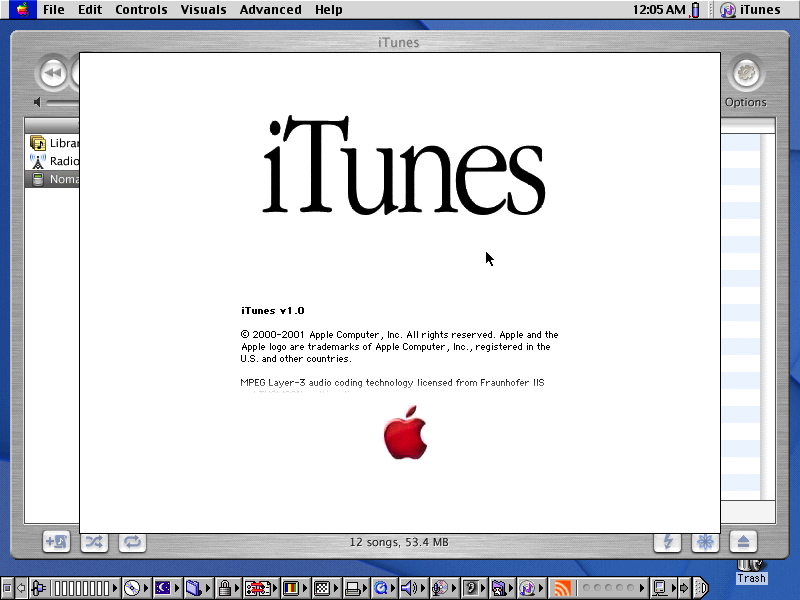
Task: Click the 12 songs, 53.4 MB status
Action: 399,542
